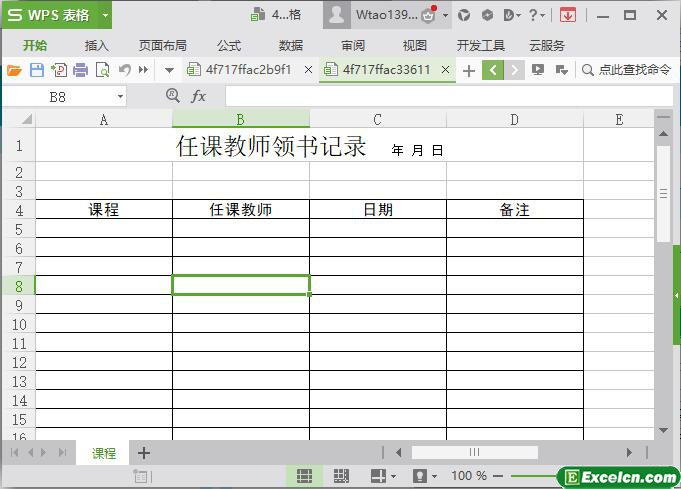Click vertical scrollbar down arrow
This screenshot has width=681, height=489.
coord(663,430)
